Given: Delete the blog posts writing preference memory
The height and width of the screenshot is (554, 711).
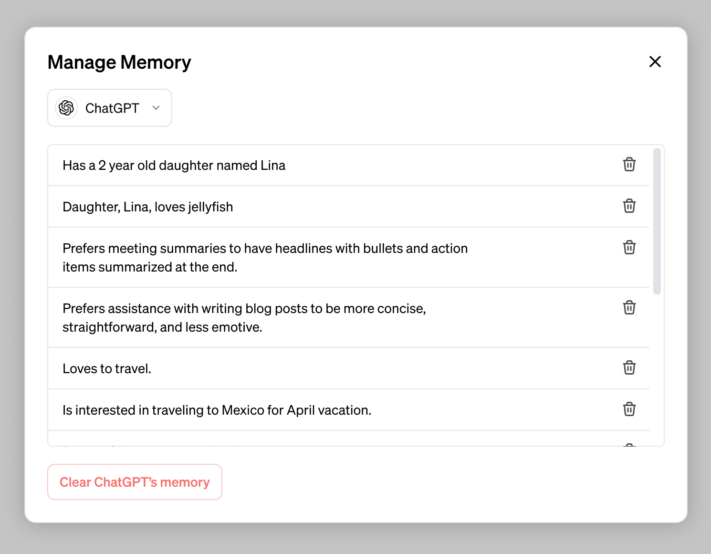Looking at the screenshot, I should 629,307.
